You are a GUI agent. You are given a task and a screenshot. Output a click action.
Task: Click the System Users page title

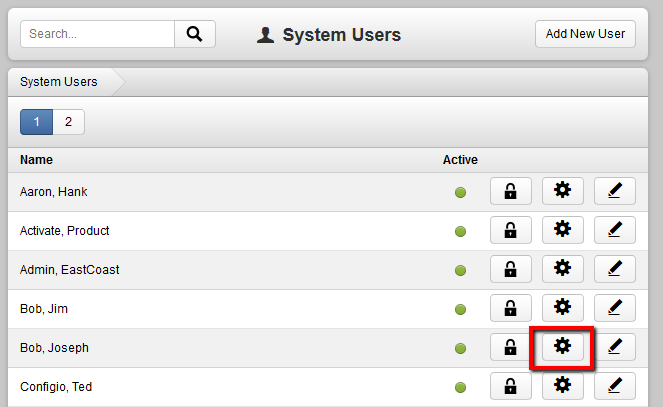point(342,35)
